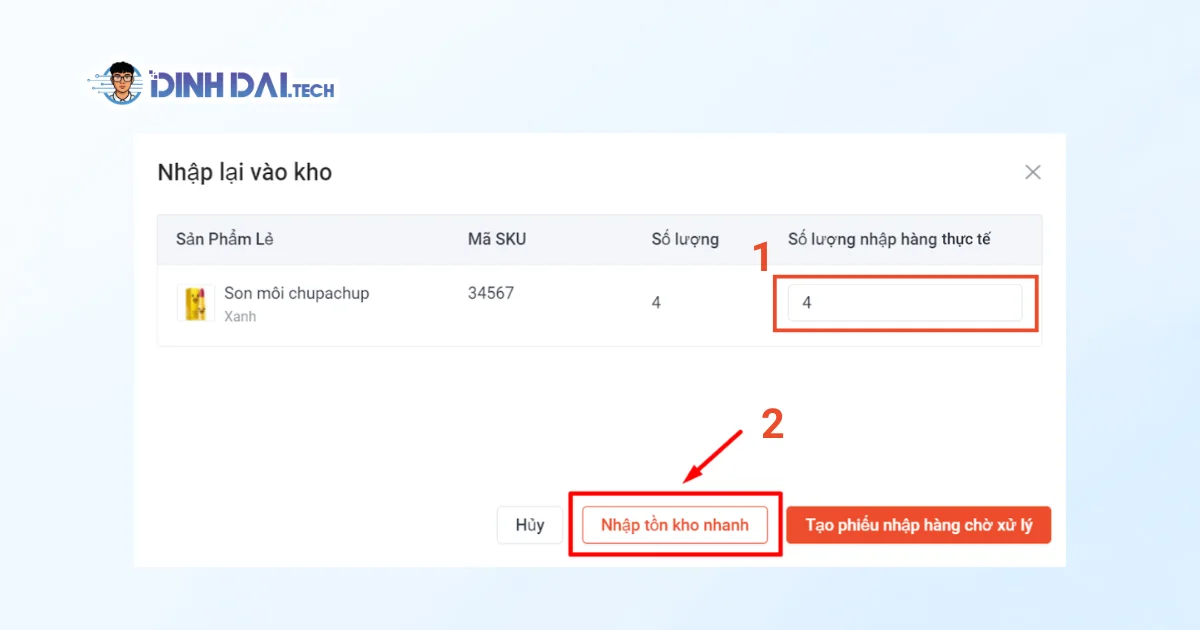Click the dialog title Nhập lại vào kho
Image resolution: width=1200 pixels, height=630 pixels.
(x=245, y=172)
